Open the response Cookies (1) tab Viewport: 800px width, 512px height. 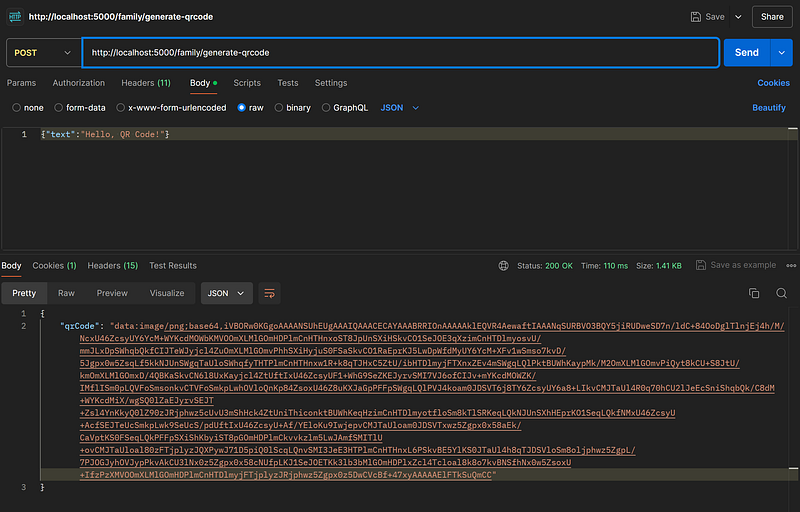pos(54,265)
